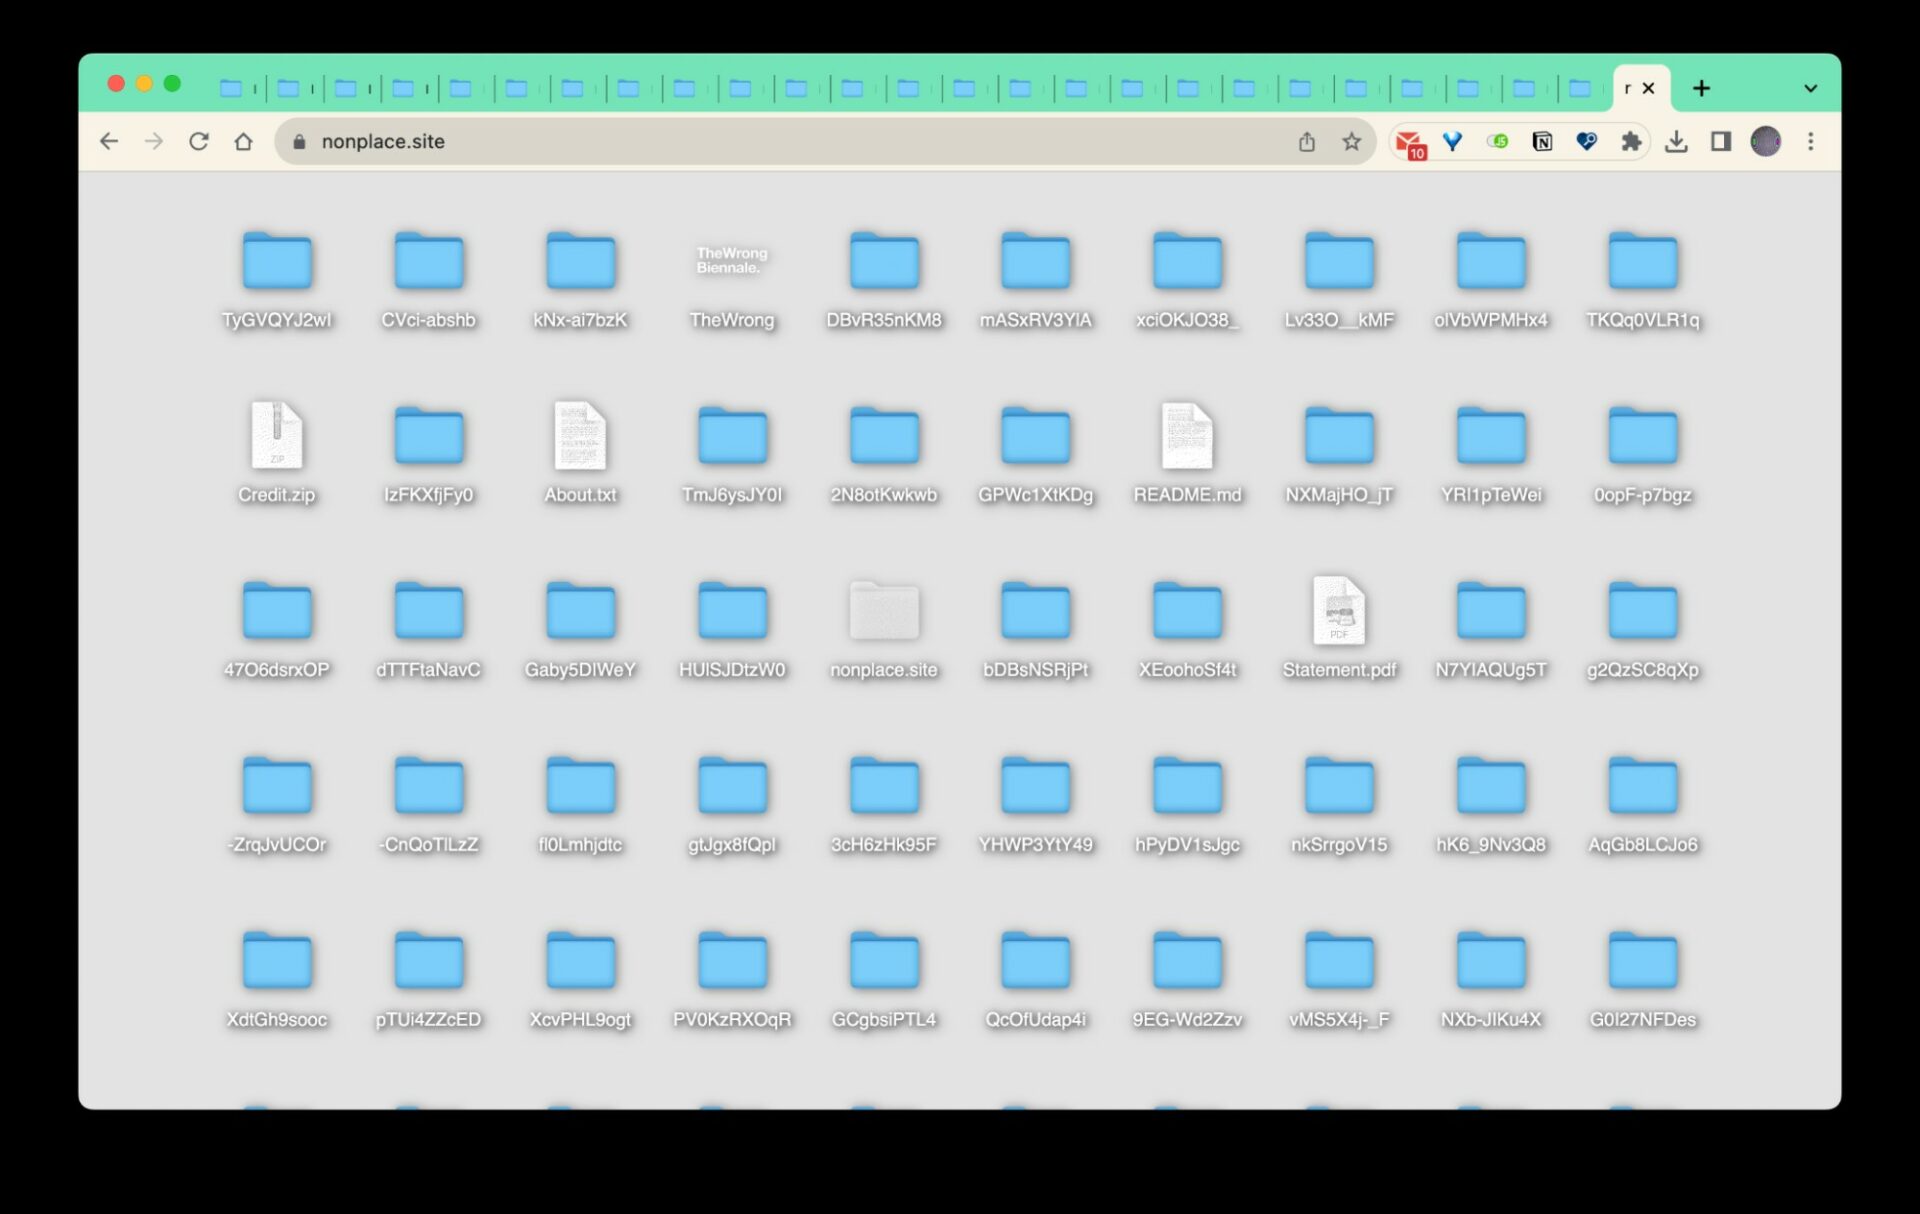
Task: Open a new tab with plus
Action: pyautogui.click(x=1701, y=89)
